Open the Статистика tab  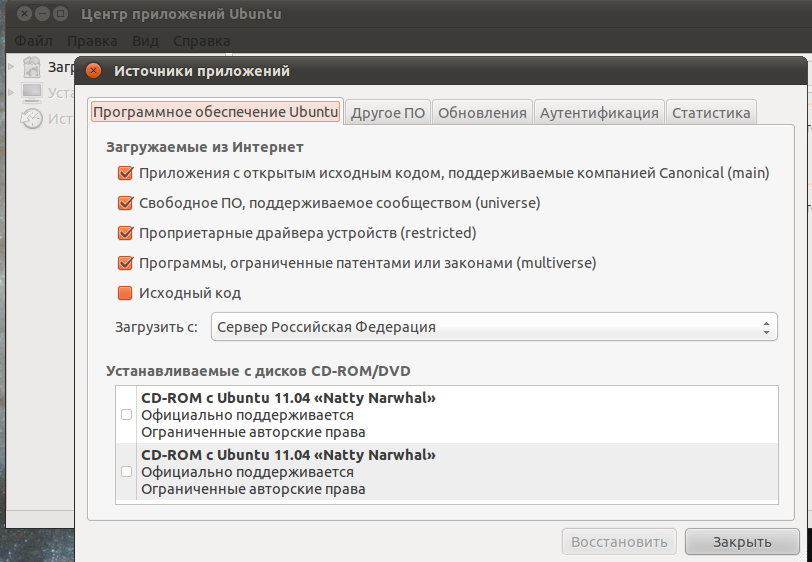711,113
